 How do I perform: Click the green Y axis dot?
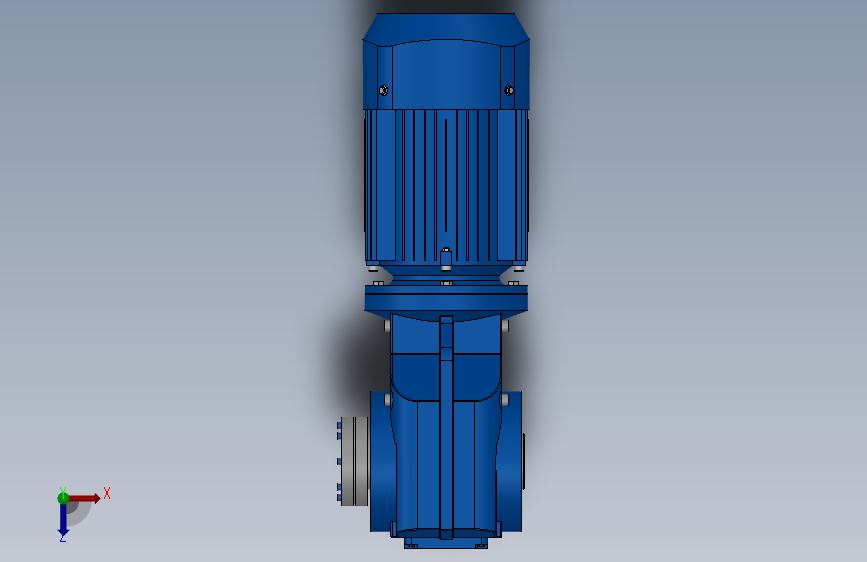pos(63,498)
